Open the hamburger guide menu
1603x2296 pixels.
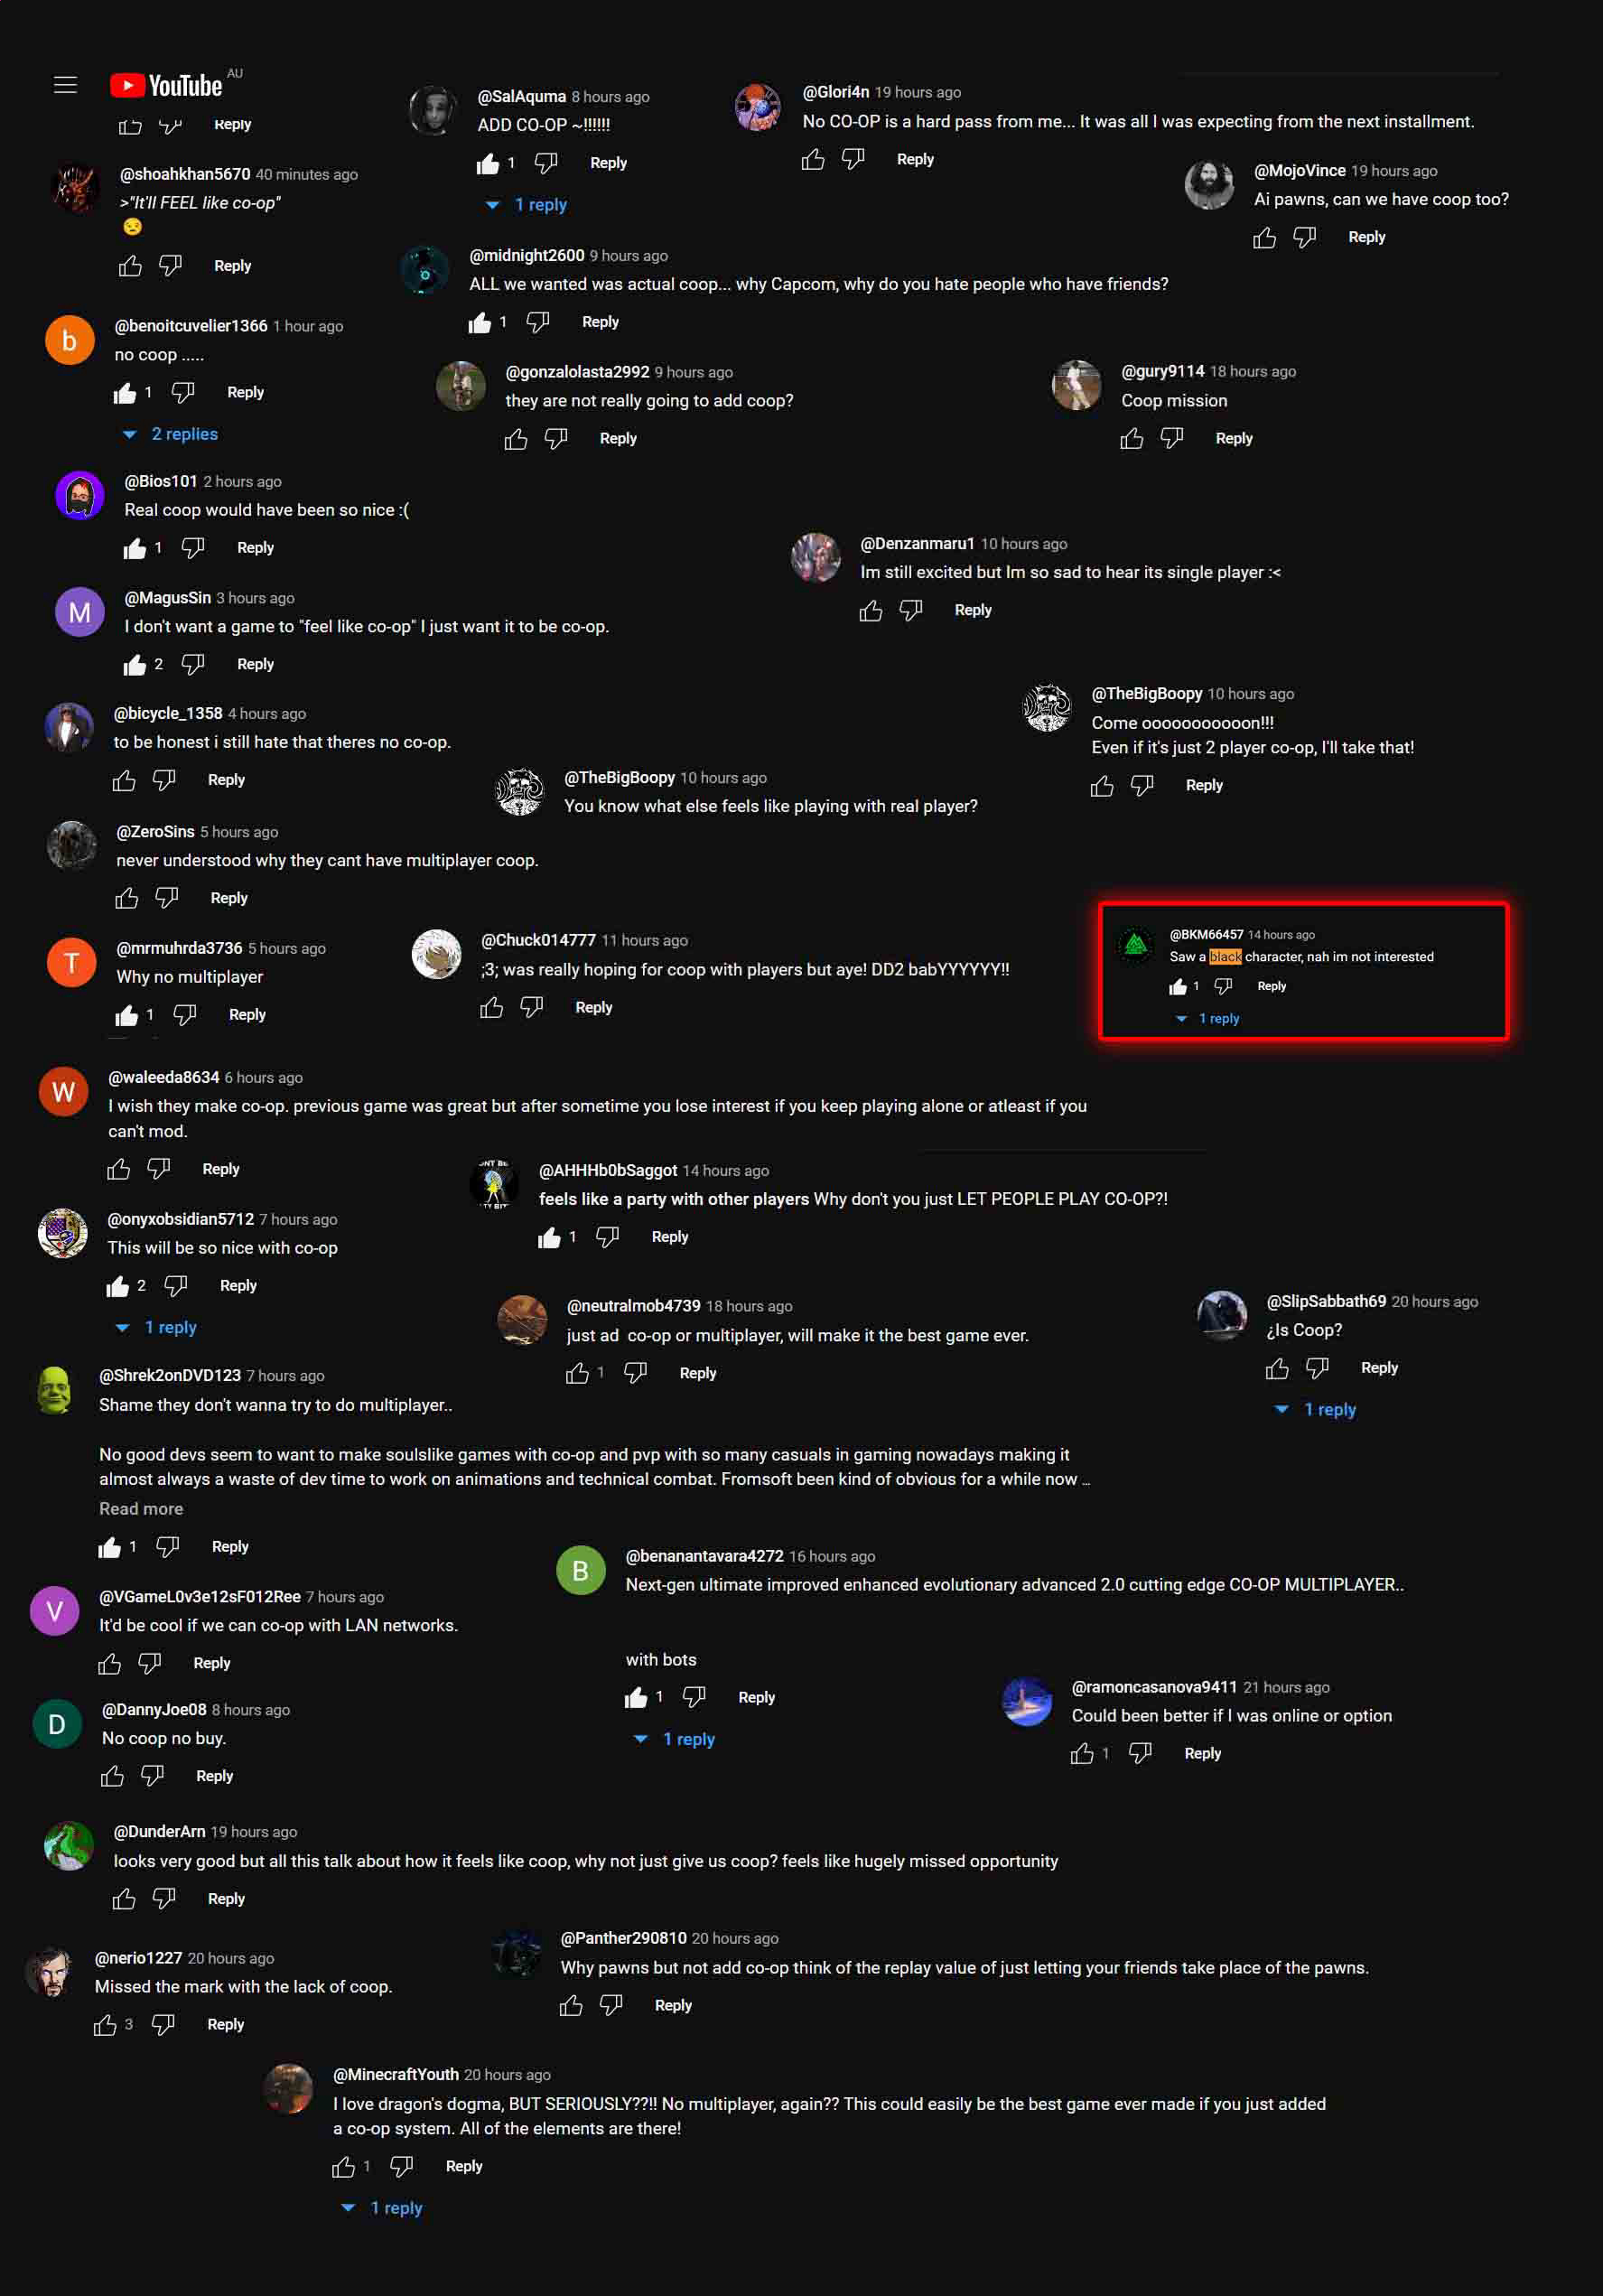pyautogui.click(x=65, y=85)
